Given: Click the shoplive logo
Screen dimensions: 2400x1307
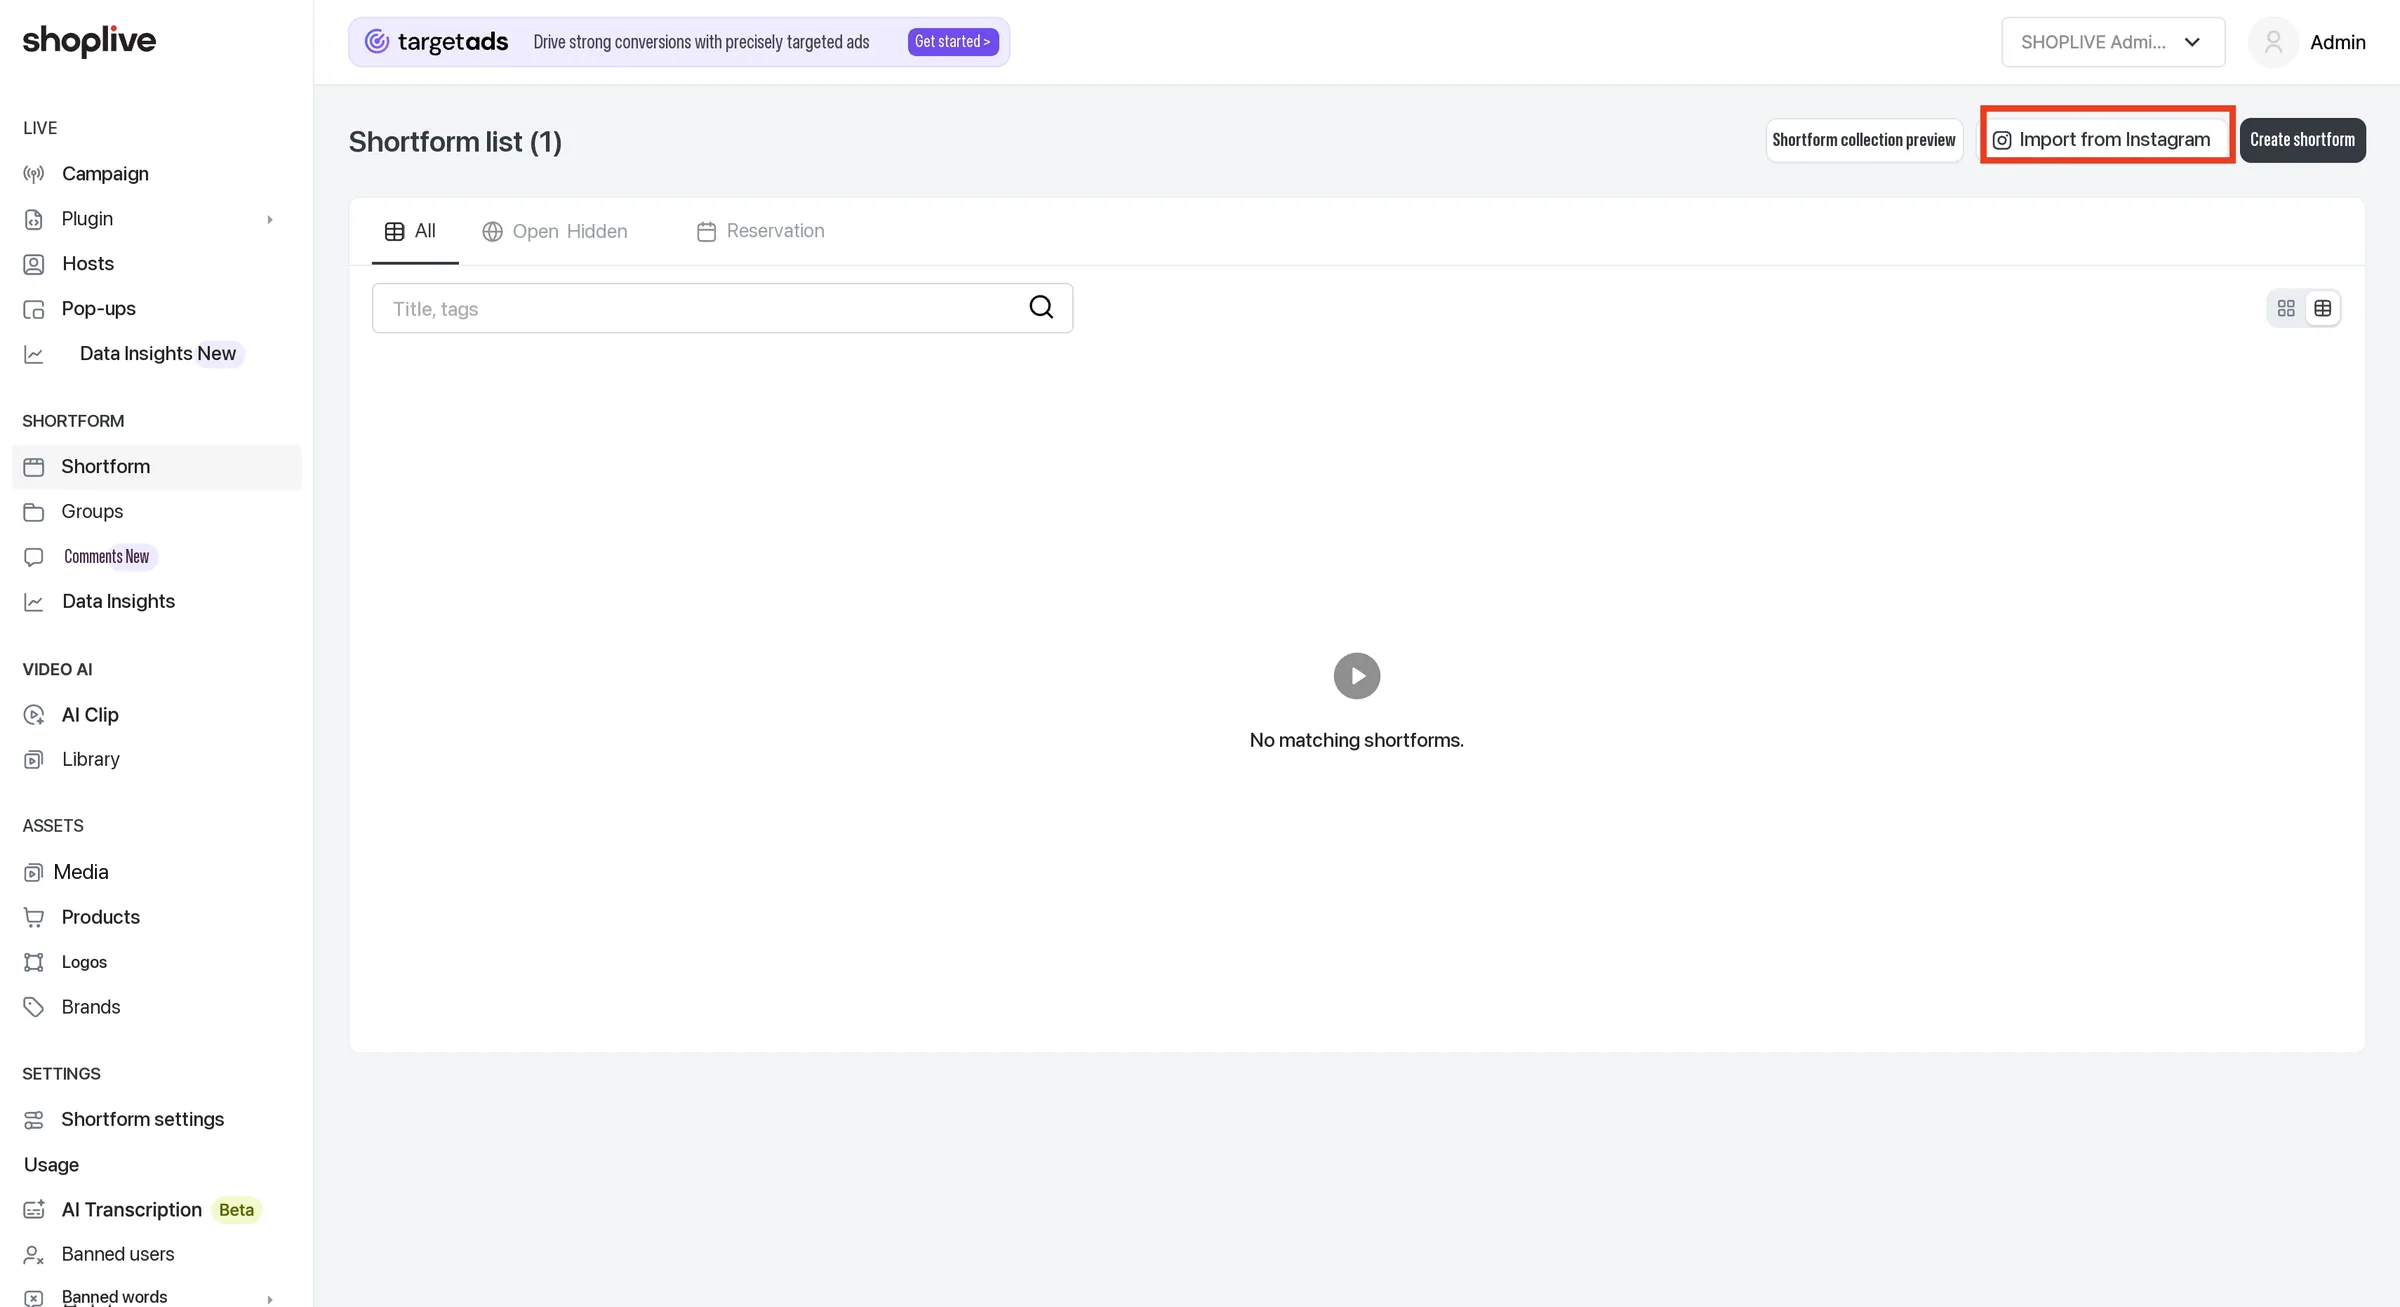Looking at the screenshot, I should (89, 40).
